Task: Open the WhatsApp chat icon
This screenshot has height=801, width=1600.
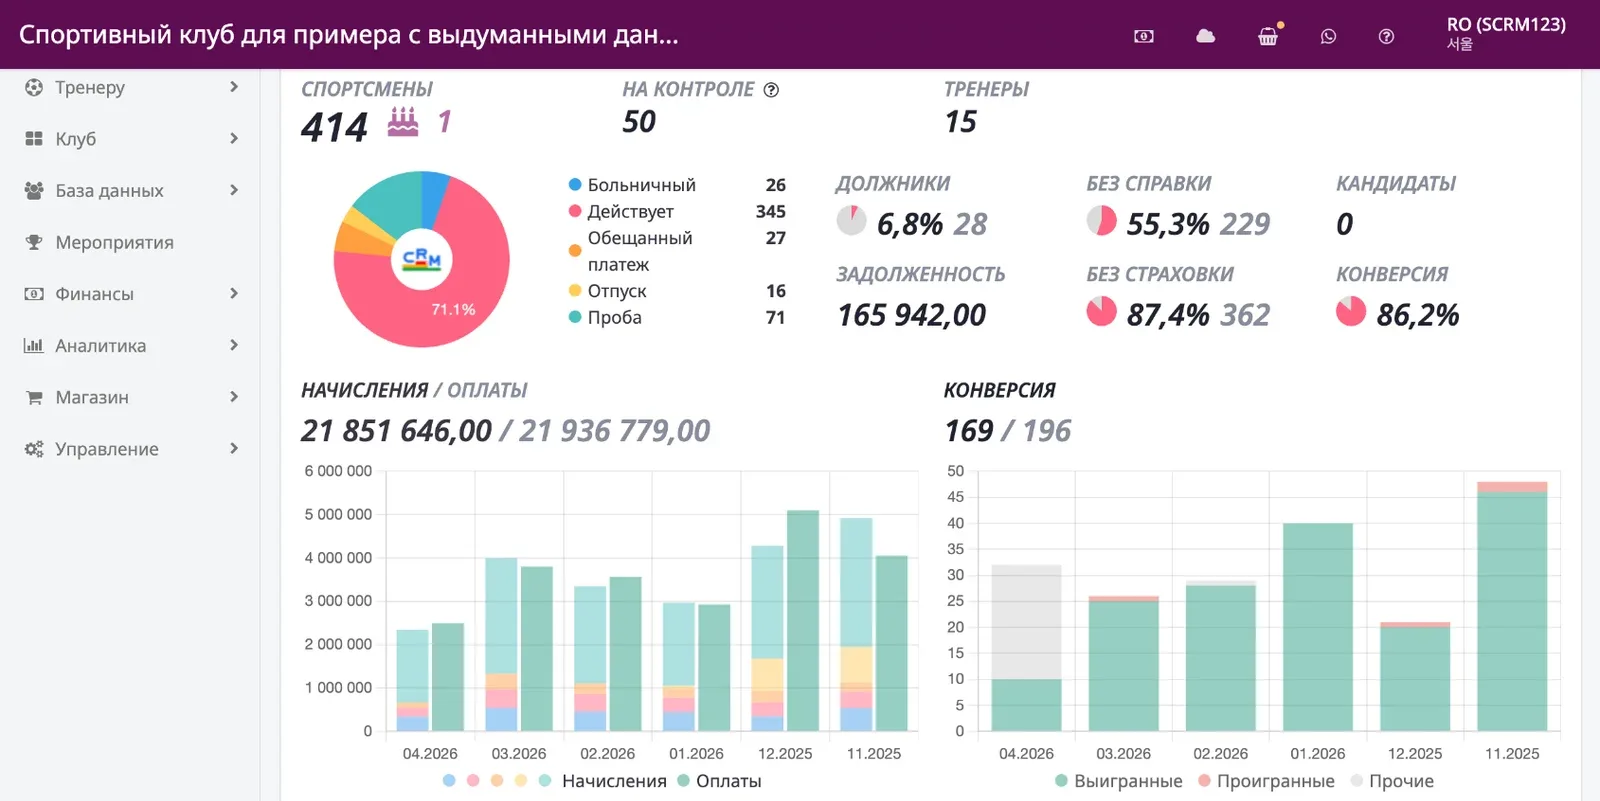Action: click(1328, 36)
